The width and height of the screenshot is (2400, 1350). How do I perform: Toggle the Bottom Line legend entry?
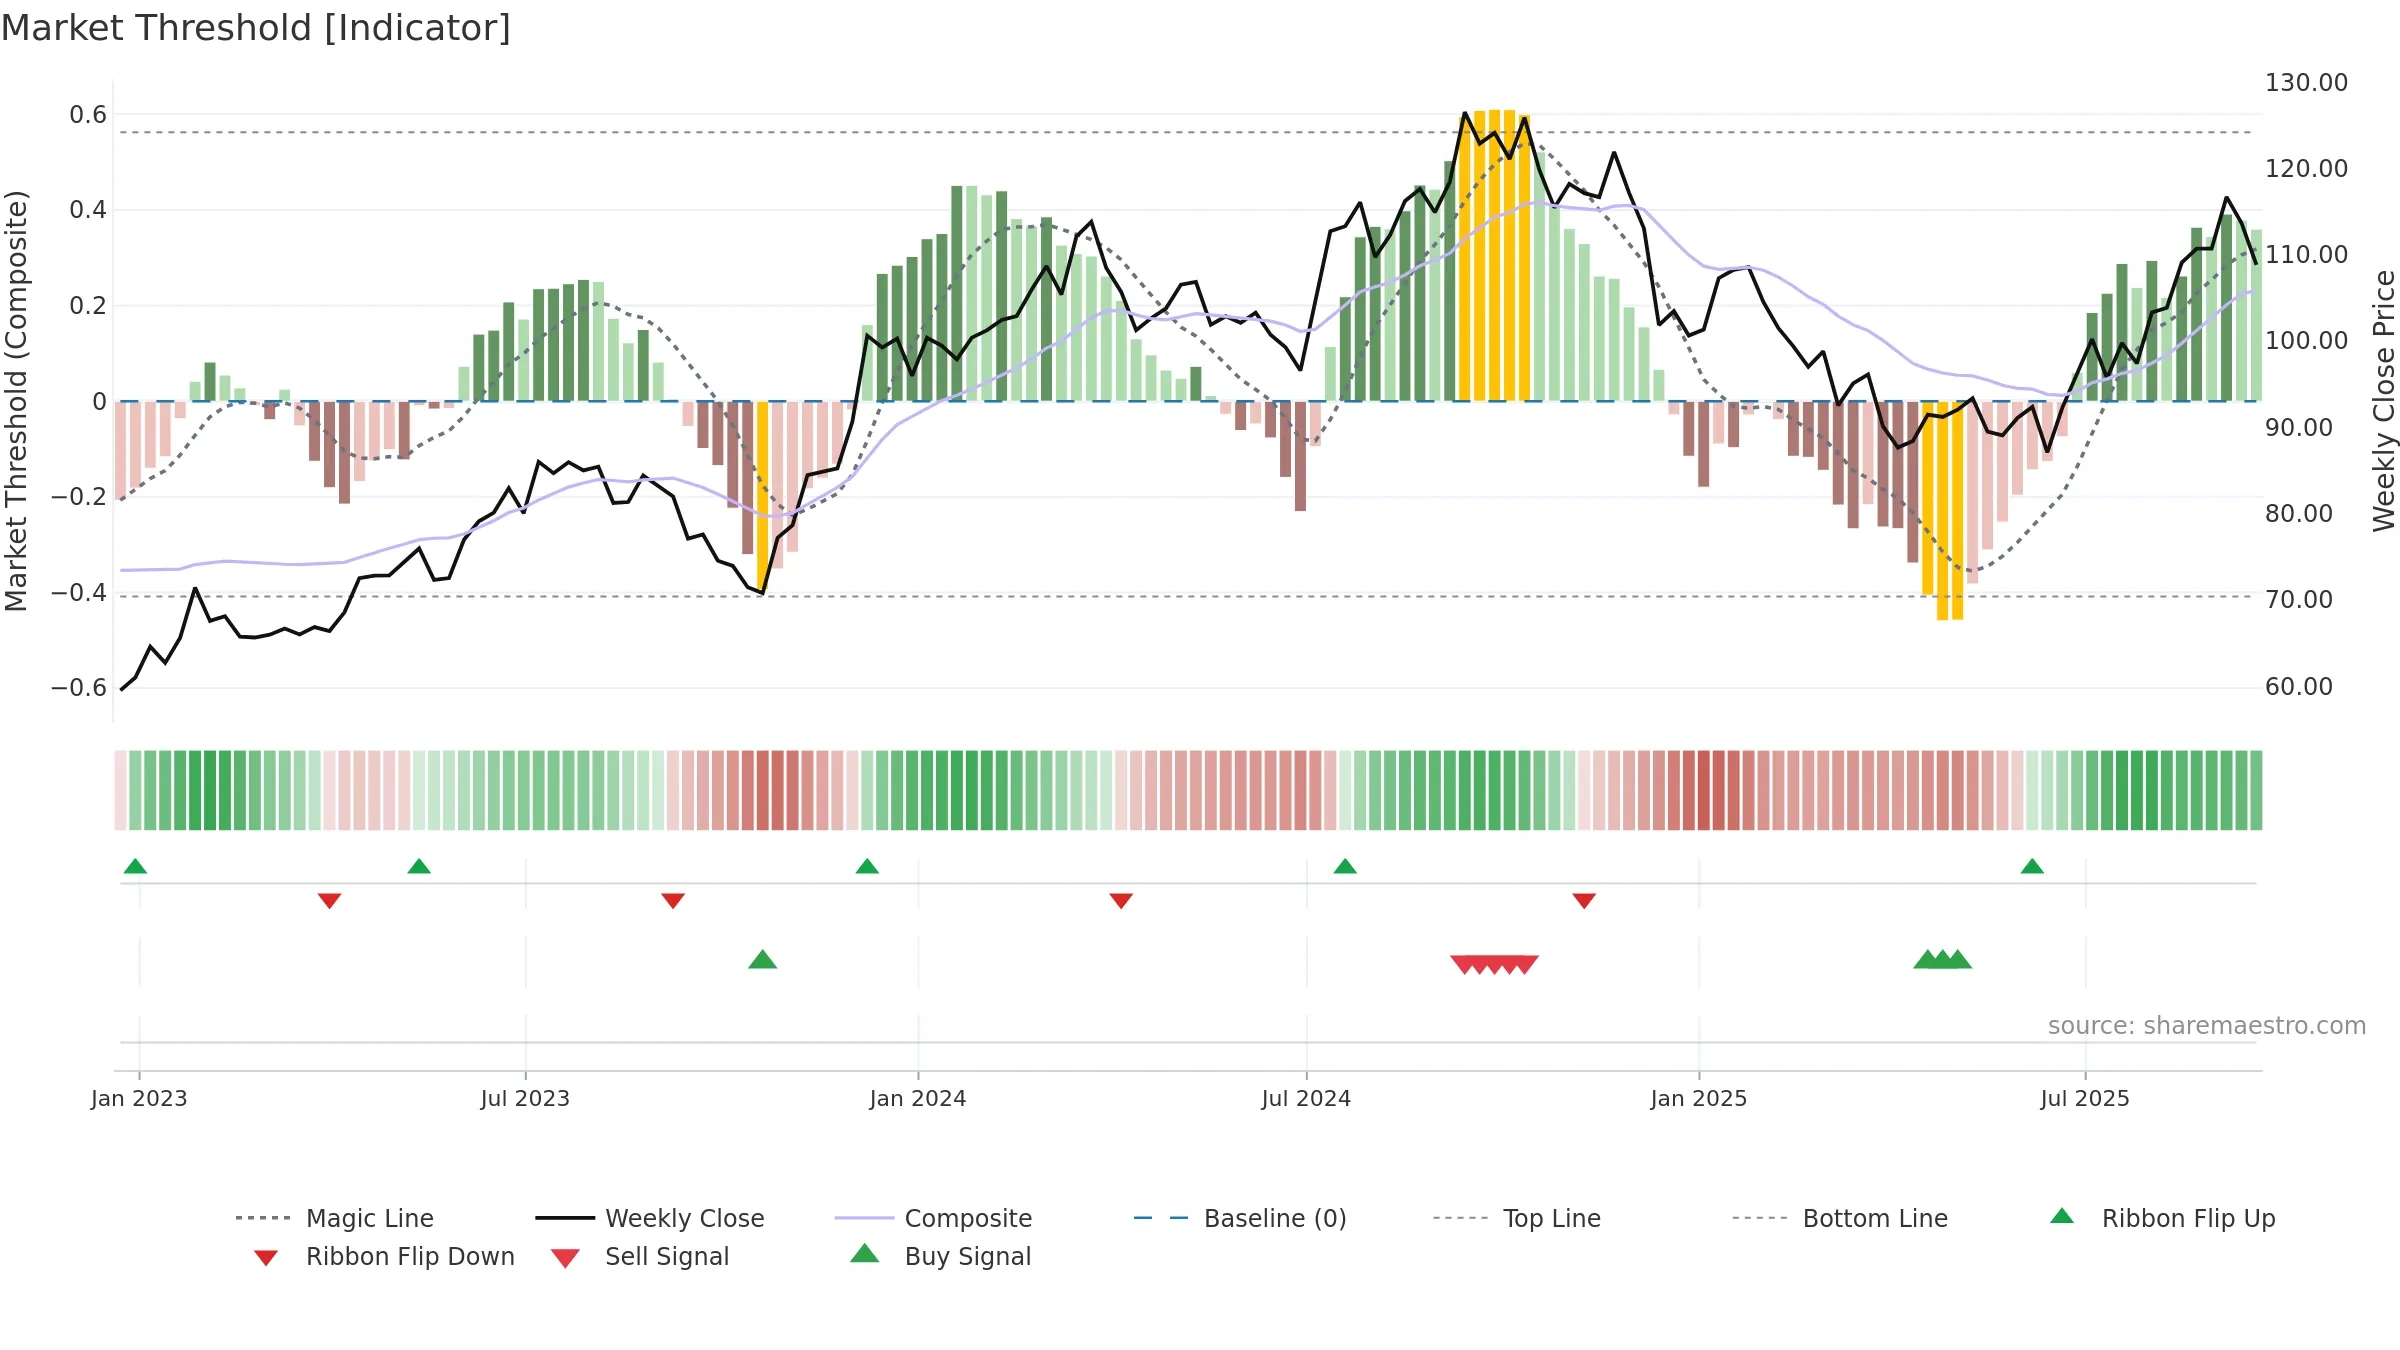coord(1840,1218)
